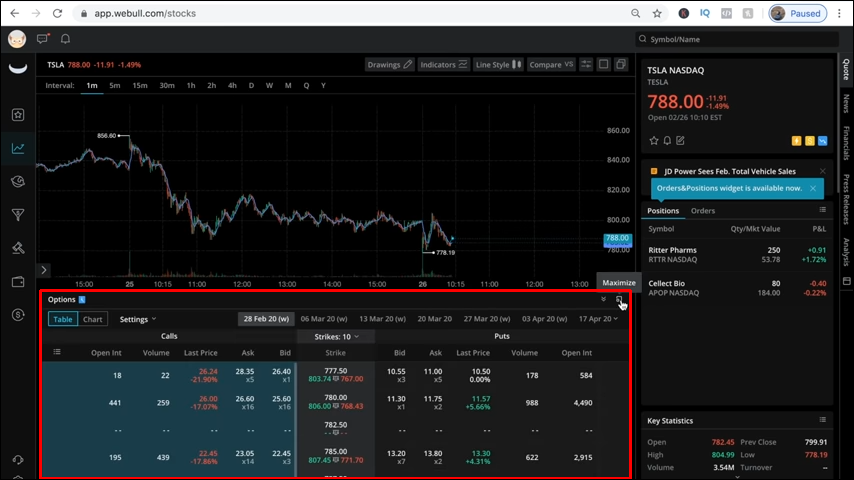Reload the page in browser
The image size is (854, 480).
57,13
